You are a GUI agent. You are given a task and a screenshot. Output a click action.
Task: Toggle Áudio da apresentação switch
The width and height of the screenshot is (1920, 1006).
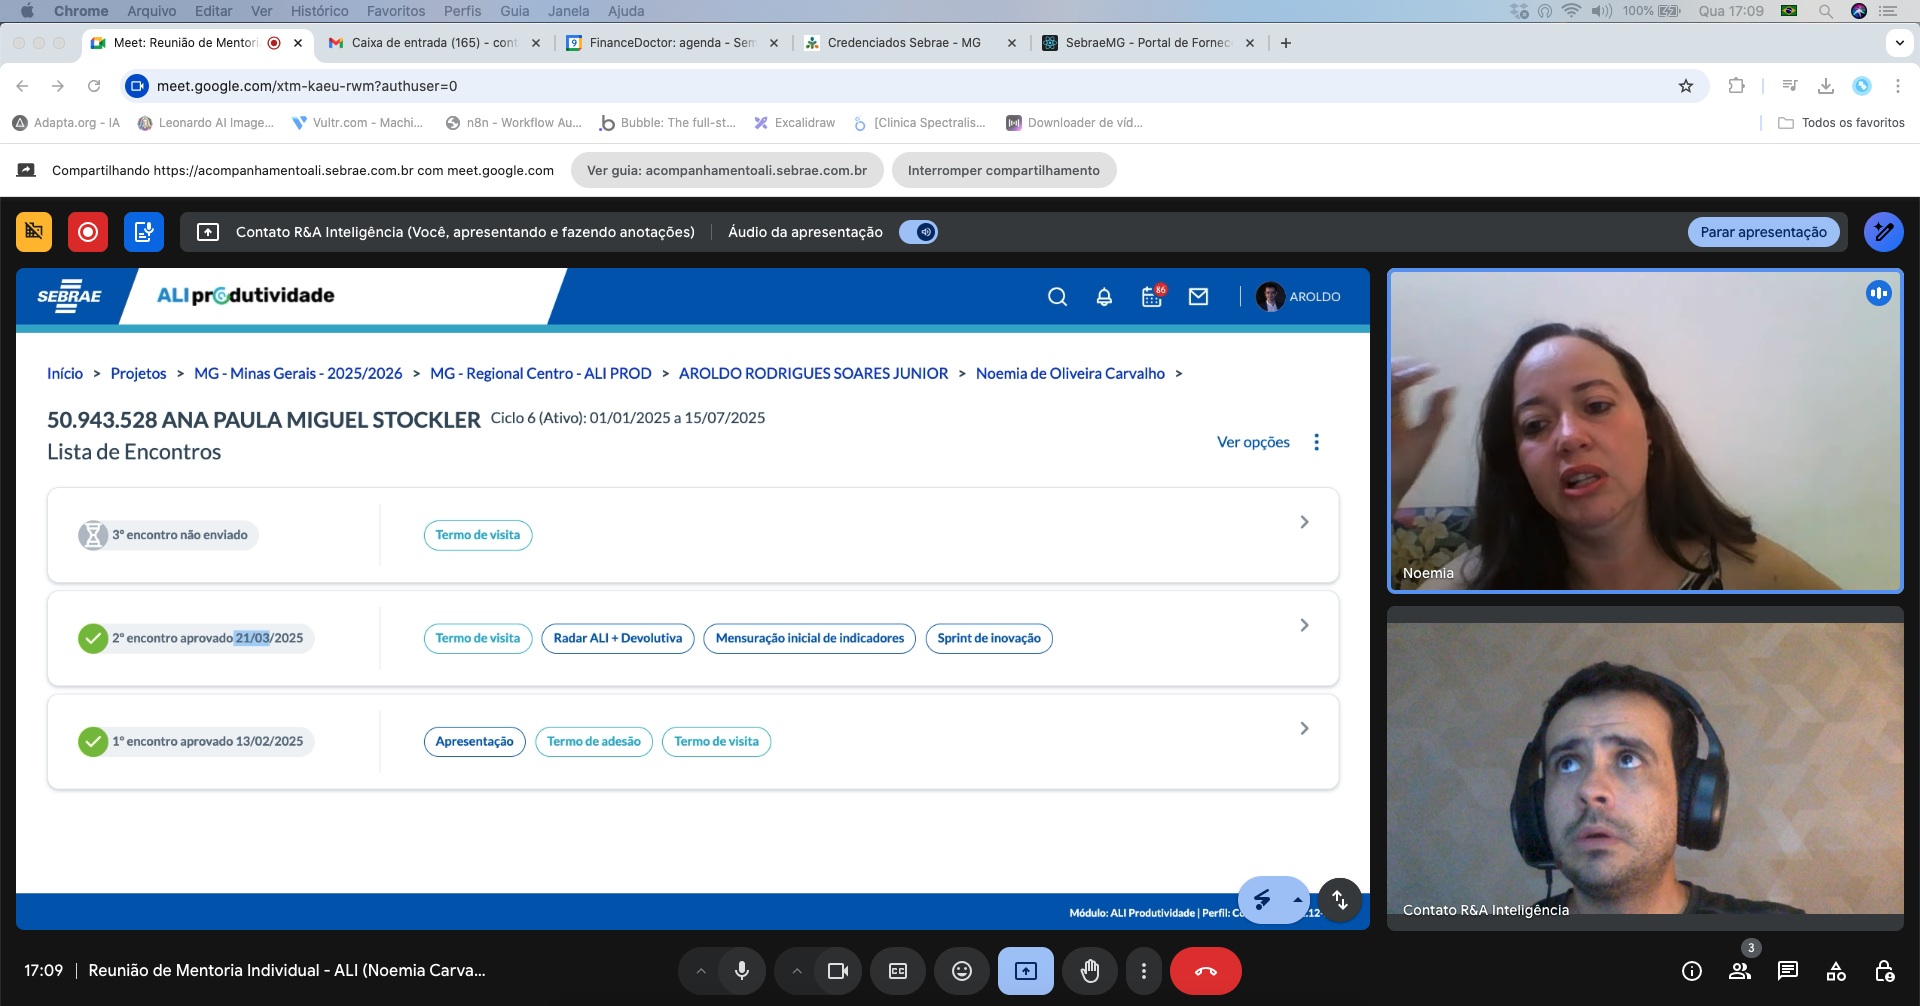(918, 232)
